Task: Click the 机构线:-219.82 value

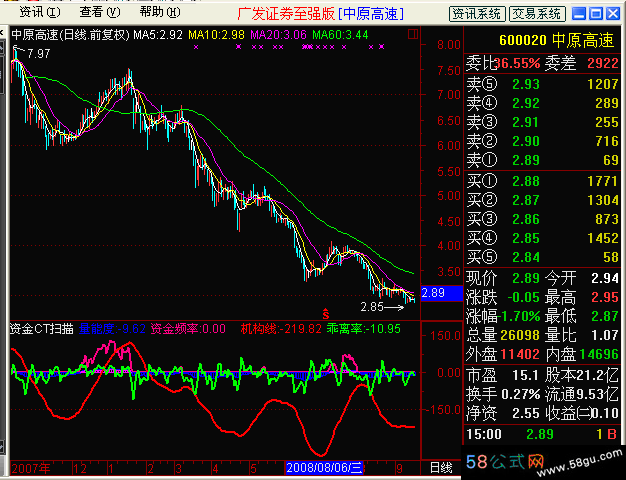Action: pos(281,329)
